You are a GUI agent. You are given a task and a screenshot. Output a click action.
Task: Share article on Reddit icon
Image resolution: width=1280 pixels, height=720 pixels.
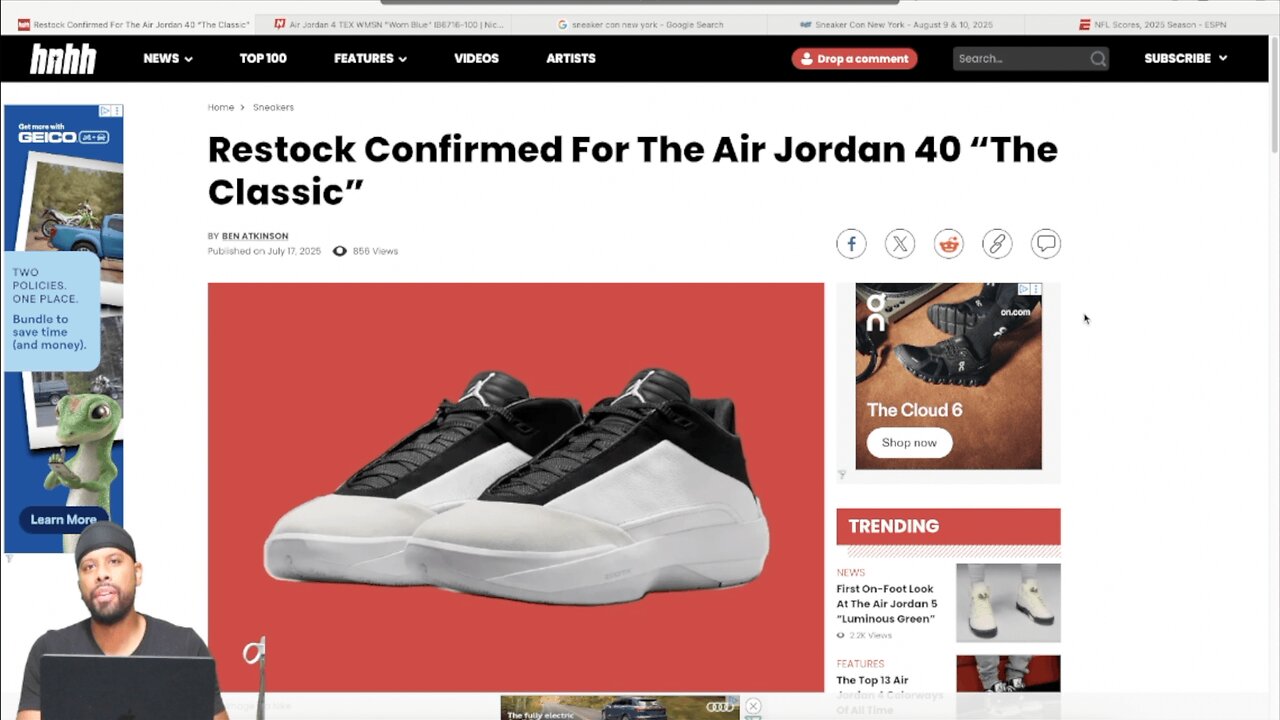(948, 243)
